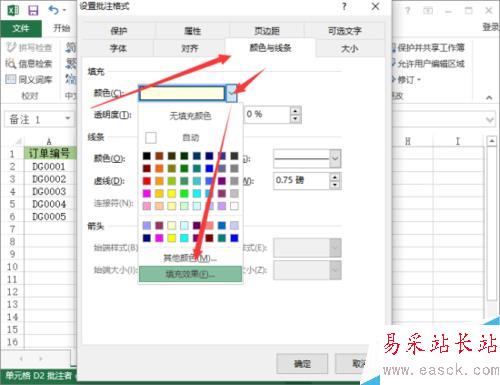The width and height of the screenshot is (500, 385).
Task: Click the 确定 OK button
Action: 302,364
